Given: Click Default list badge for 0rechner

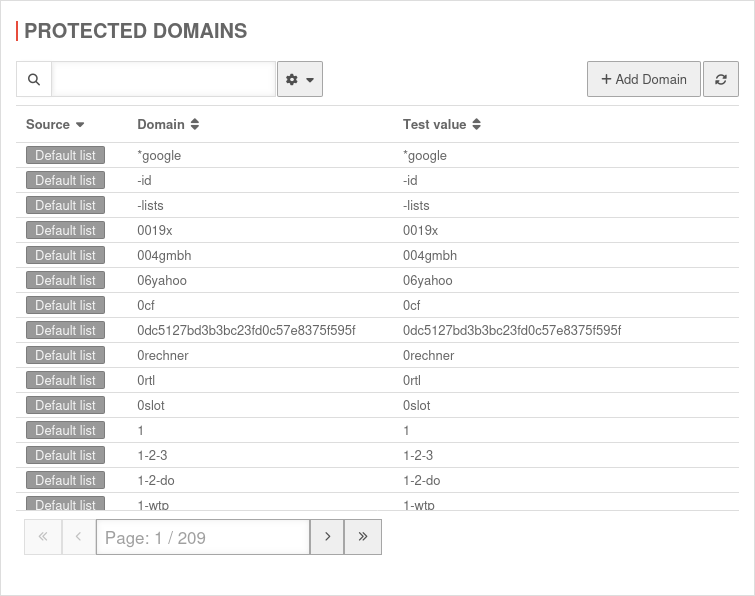Looking at the screenshot, I should tap(65, 355).
